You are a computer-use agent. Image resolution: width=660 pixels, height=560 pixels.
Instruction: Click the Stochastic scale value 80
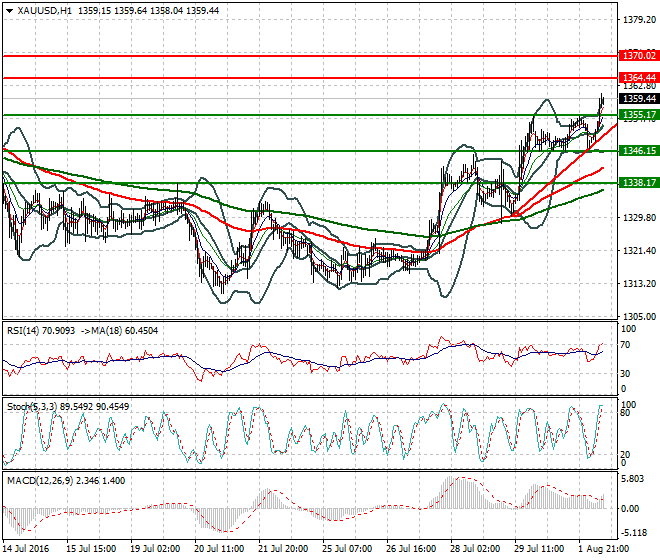click(x=625, y=413)
